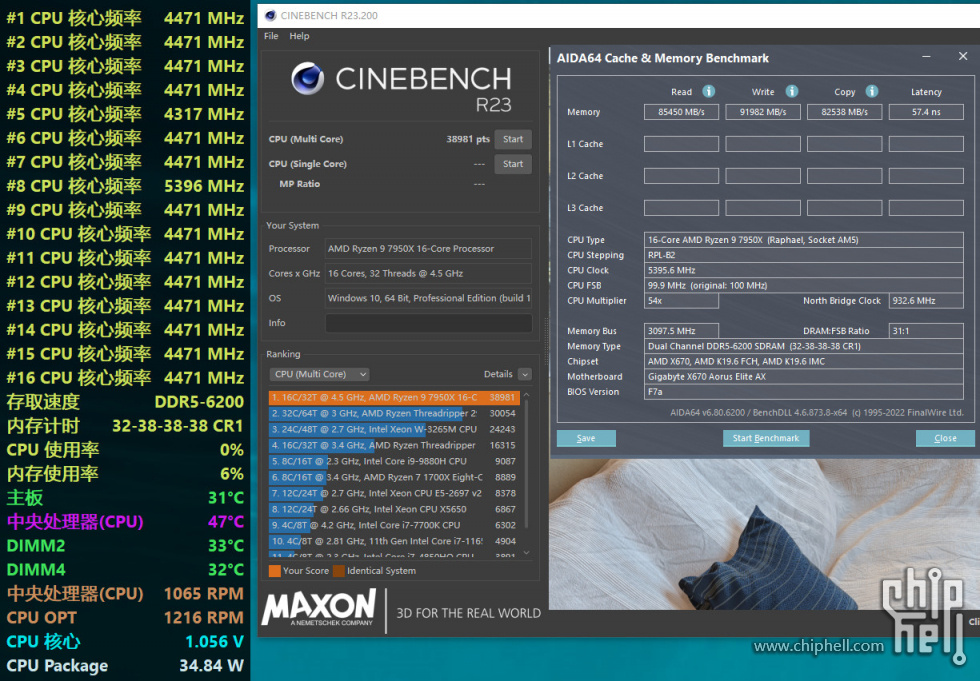Click the CPU Stepping value RPL-B2
Viewport: 980px width, 681px height.
click(804, 255)
